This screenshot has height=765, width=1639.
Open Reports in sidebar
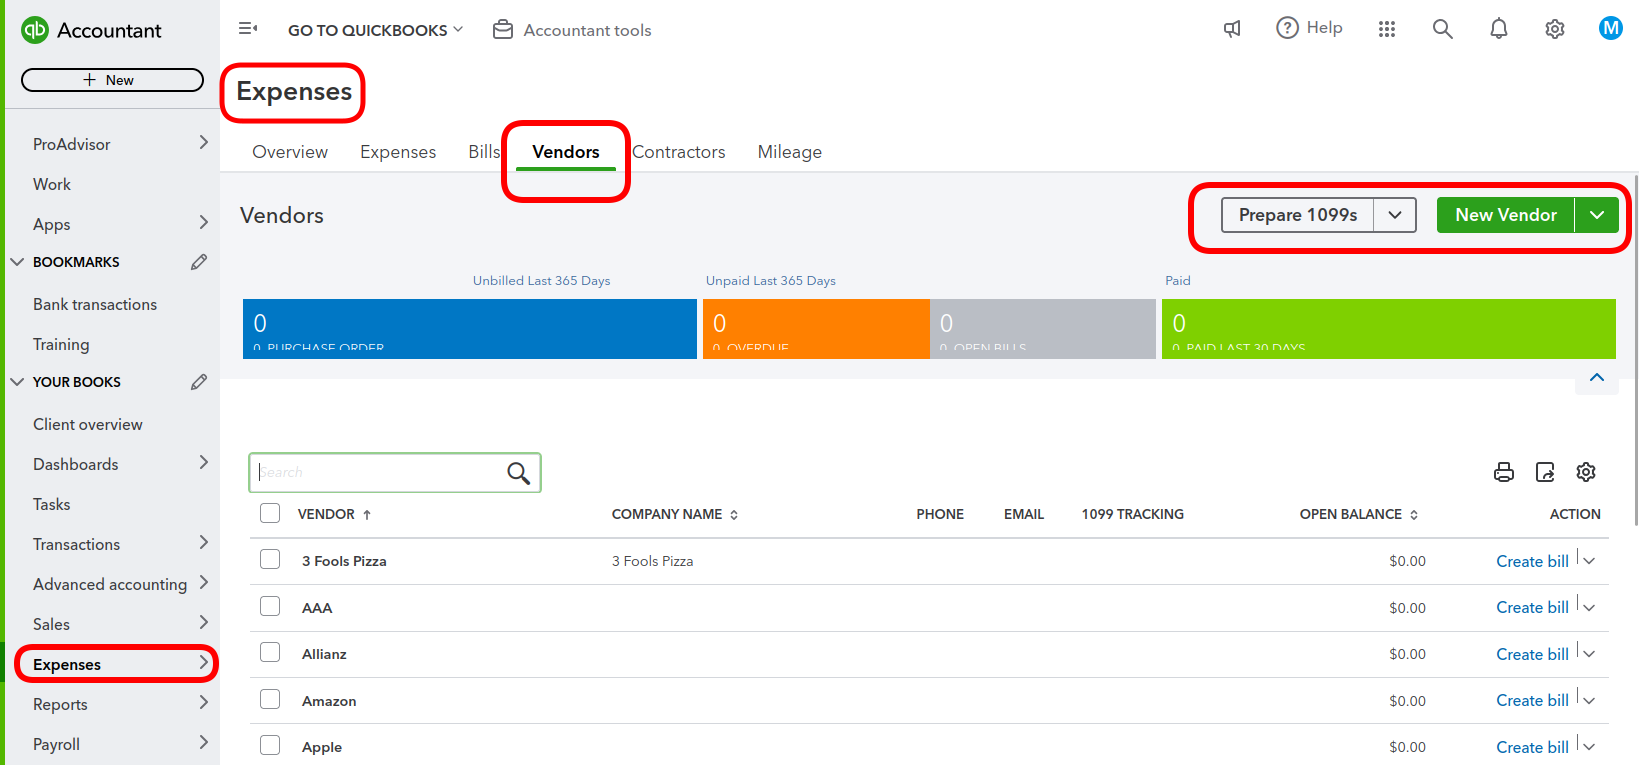[x=60, y=704]
